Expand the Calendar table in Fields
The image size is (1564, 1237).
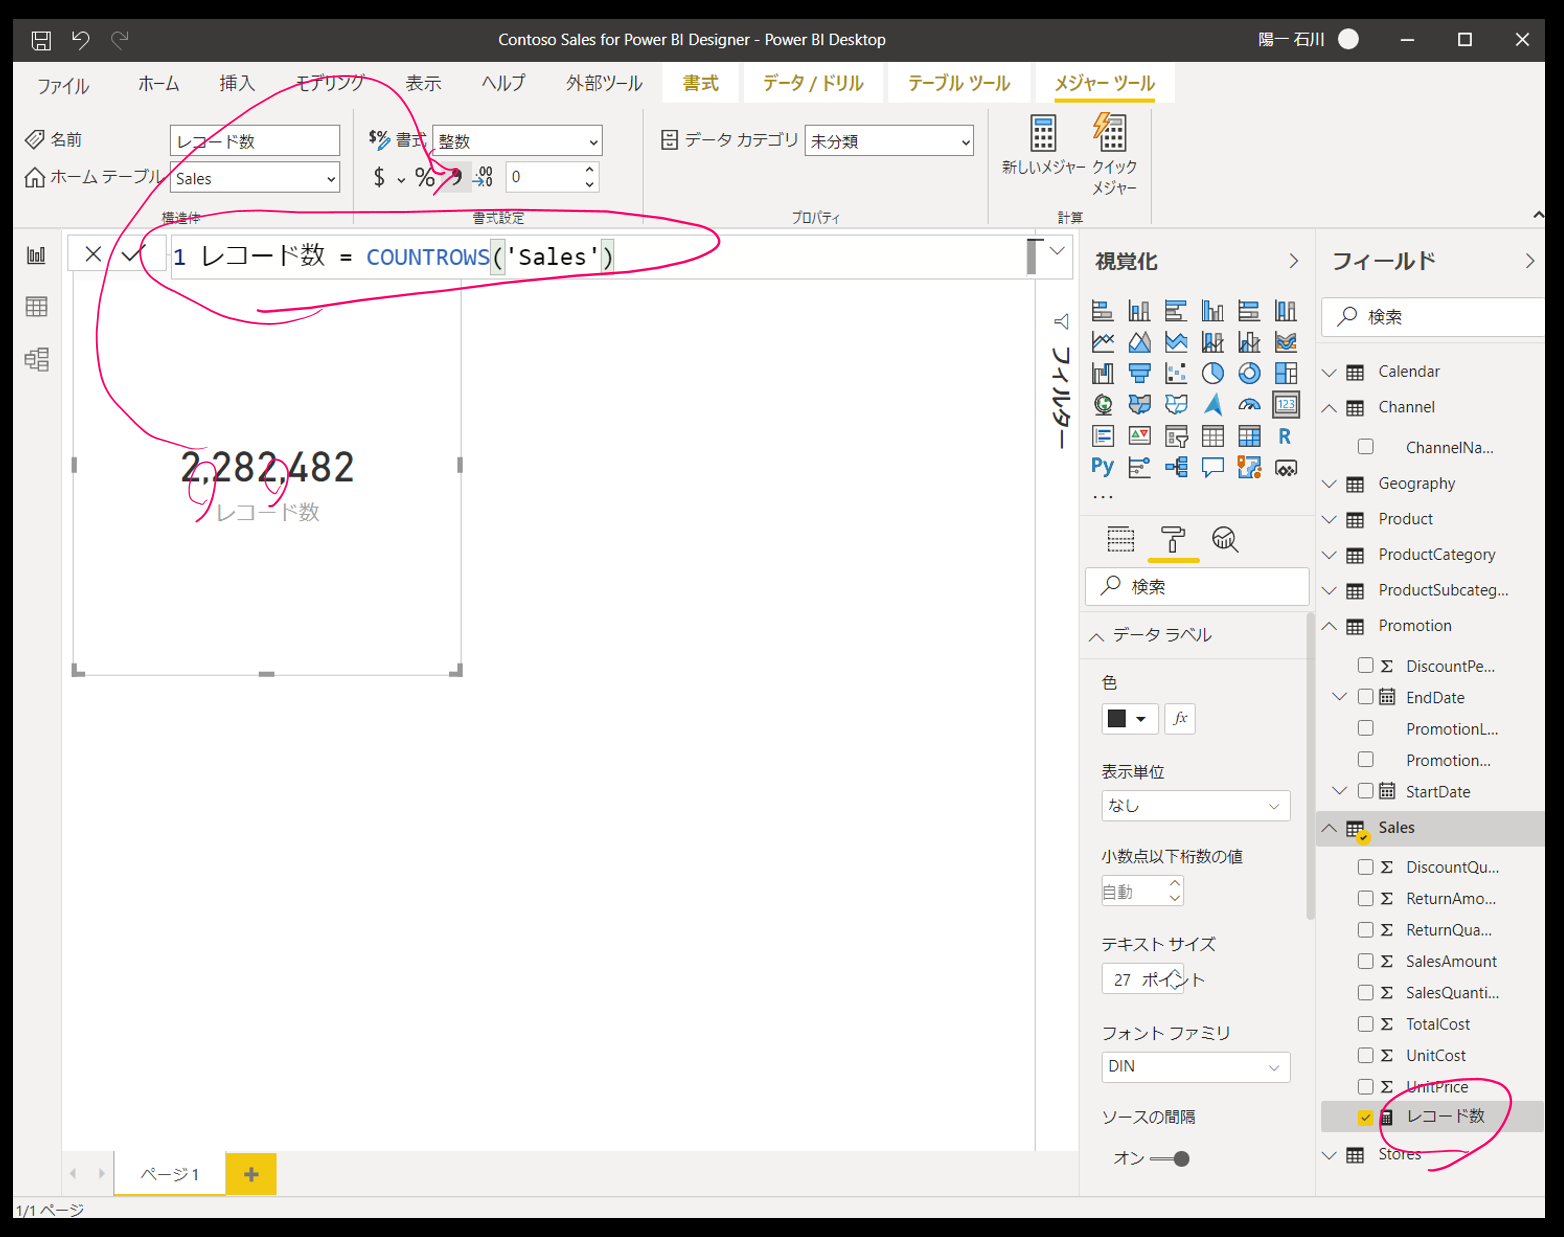point(1329,372)
